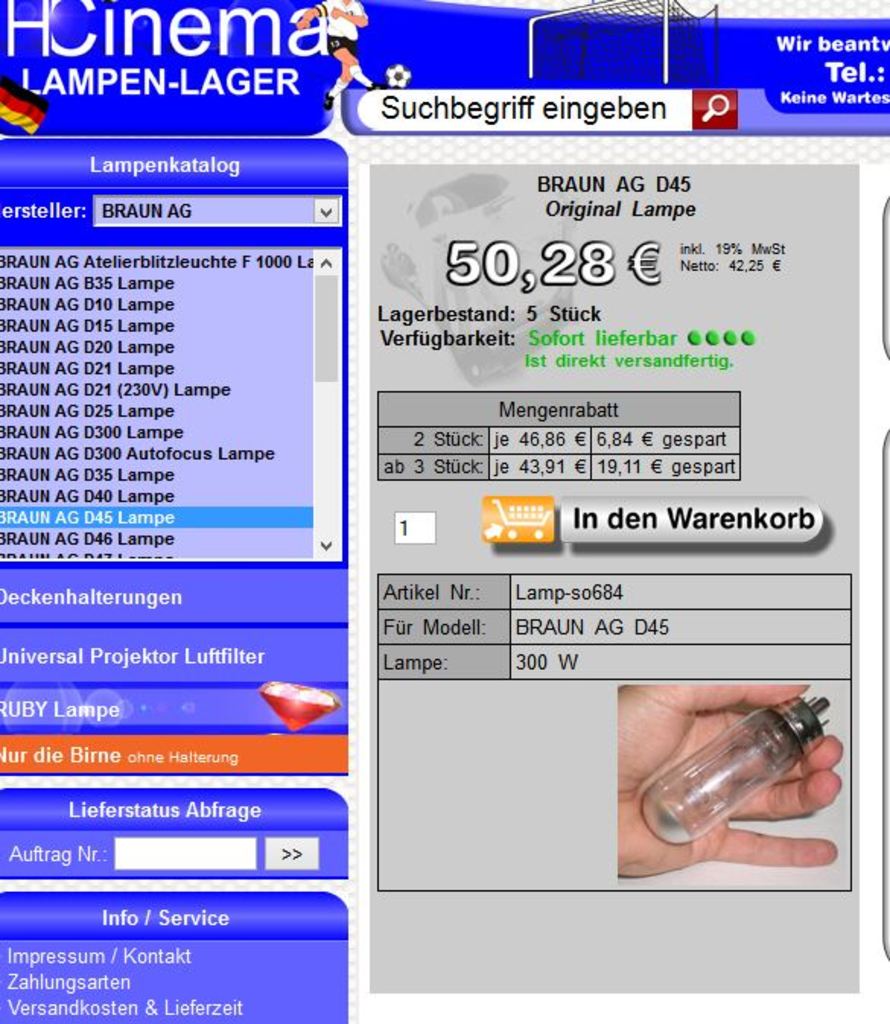Viewport: 890px width, 1024px height.
Task: Select BRAUN AG D300 Autofocus Lampe
Action: (x=157, y=453)
